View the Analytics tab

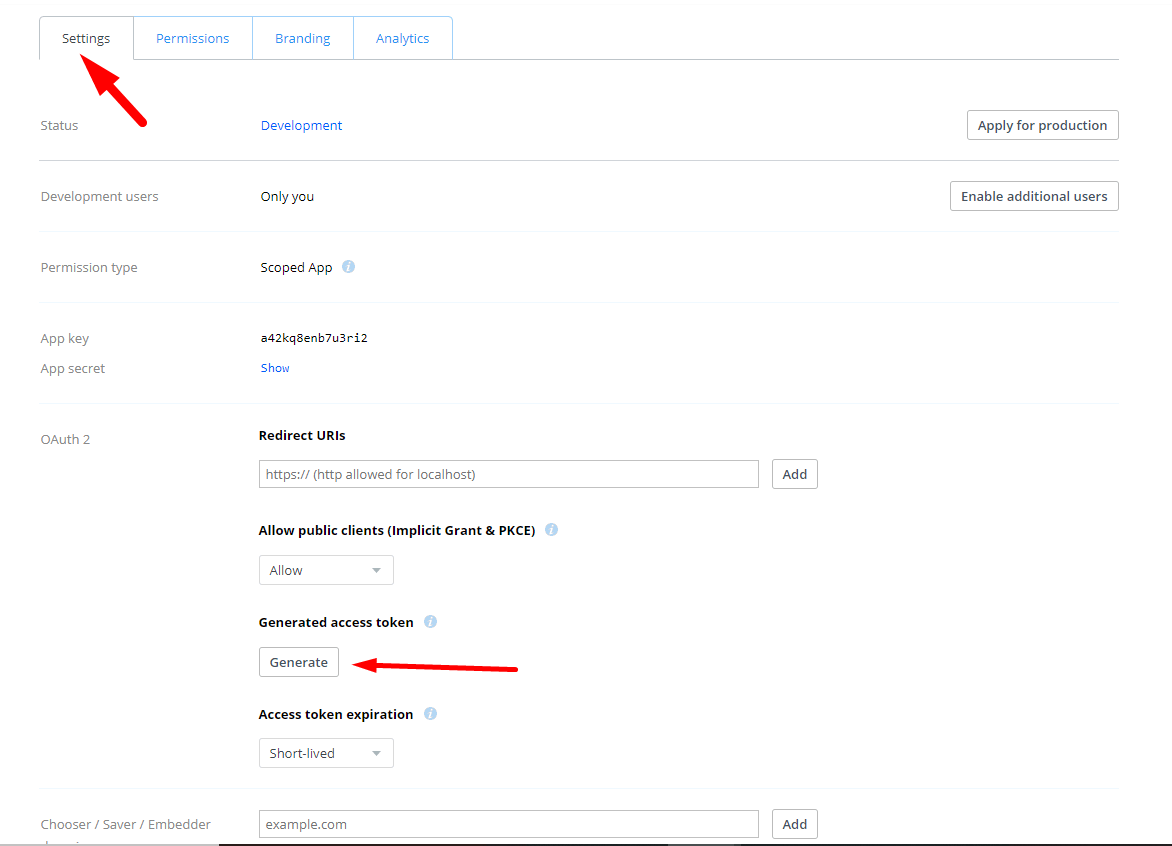coord(402,37)
